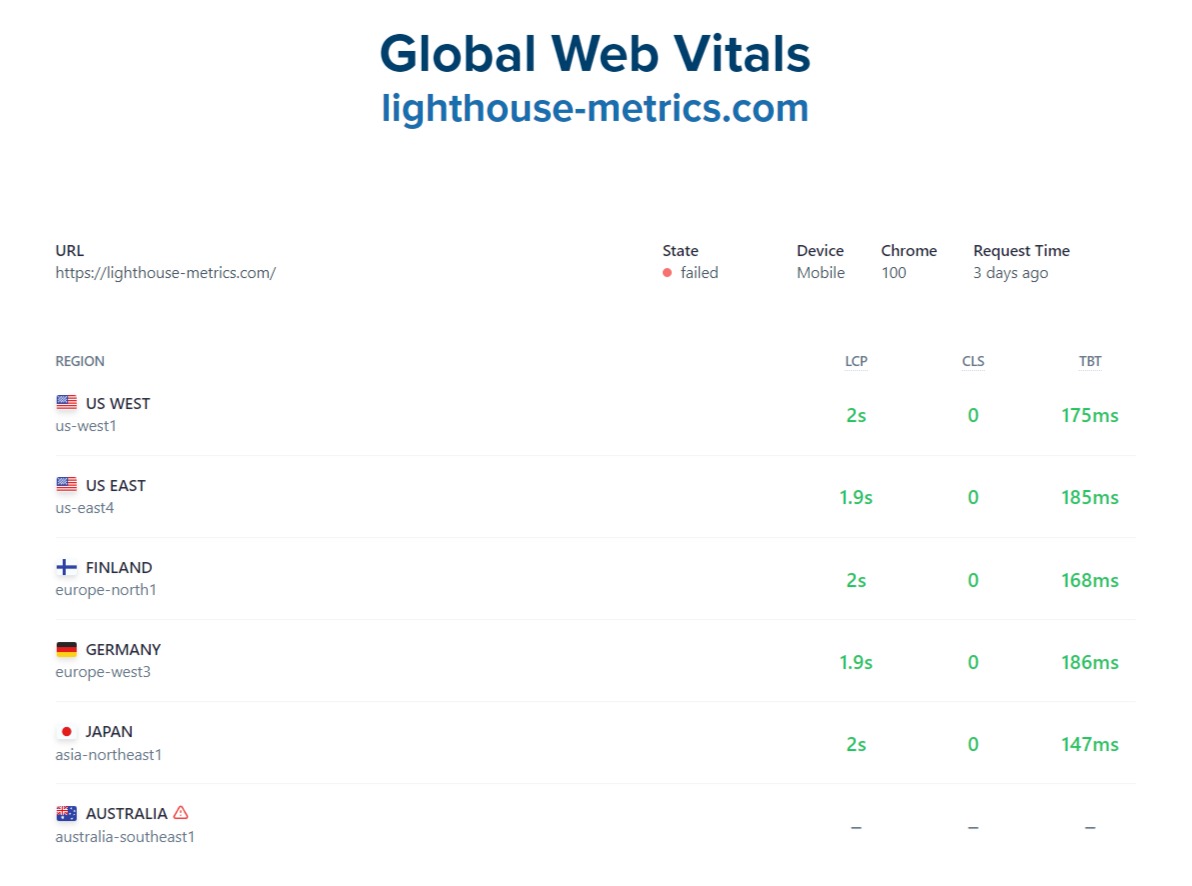
Task: Click US East LCP value 1.9s
Action: coord(856,497)
